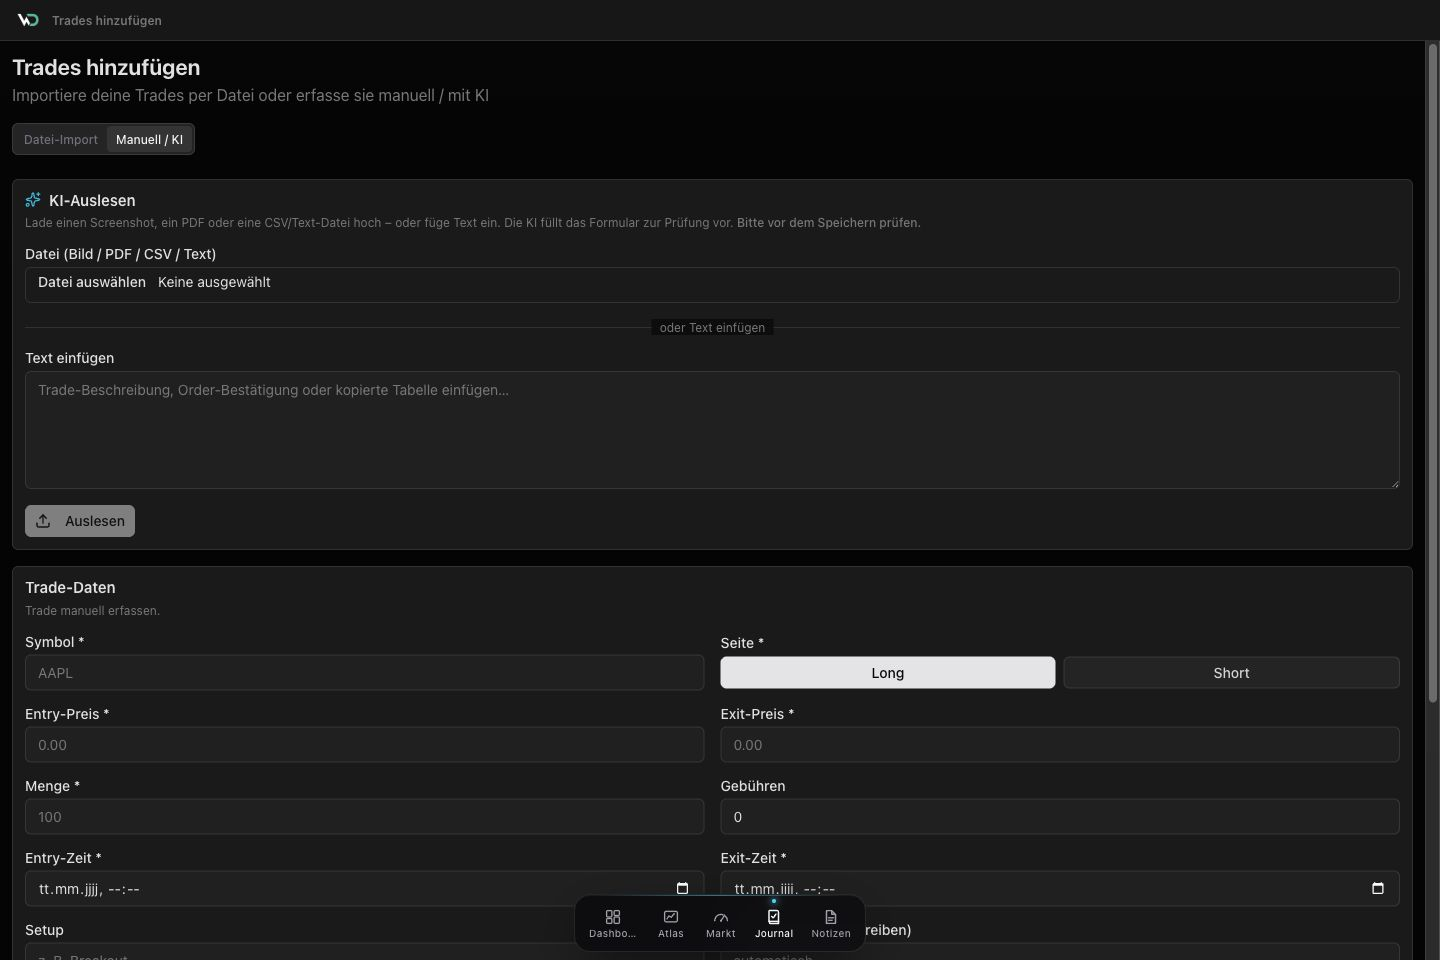Focus the Text einfügen textarea

pos(712,430)
